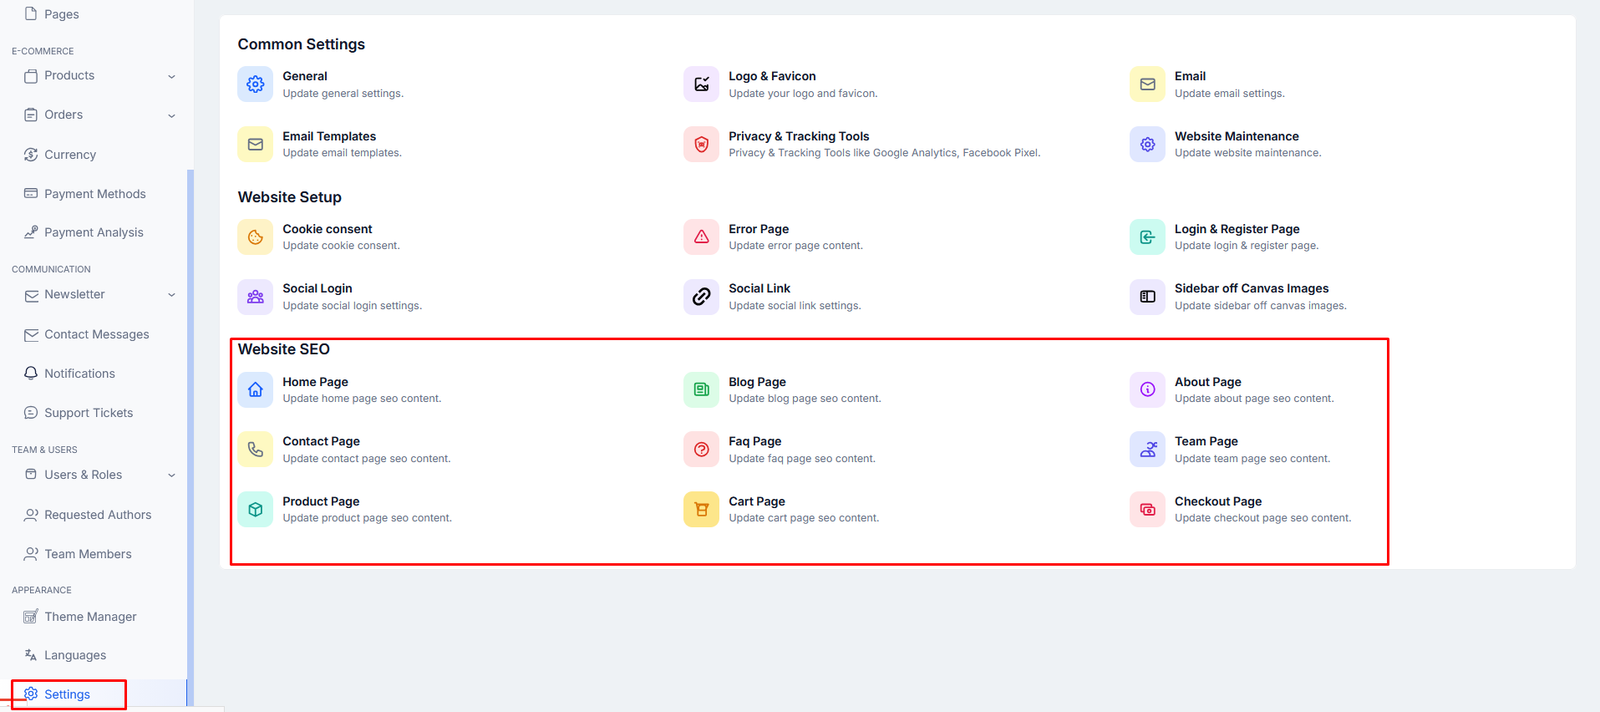Screen dimensions: 1600x712
Task: Click the Blog Page news icon
Action: 701,390
